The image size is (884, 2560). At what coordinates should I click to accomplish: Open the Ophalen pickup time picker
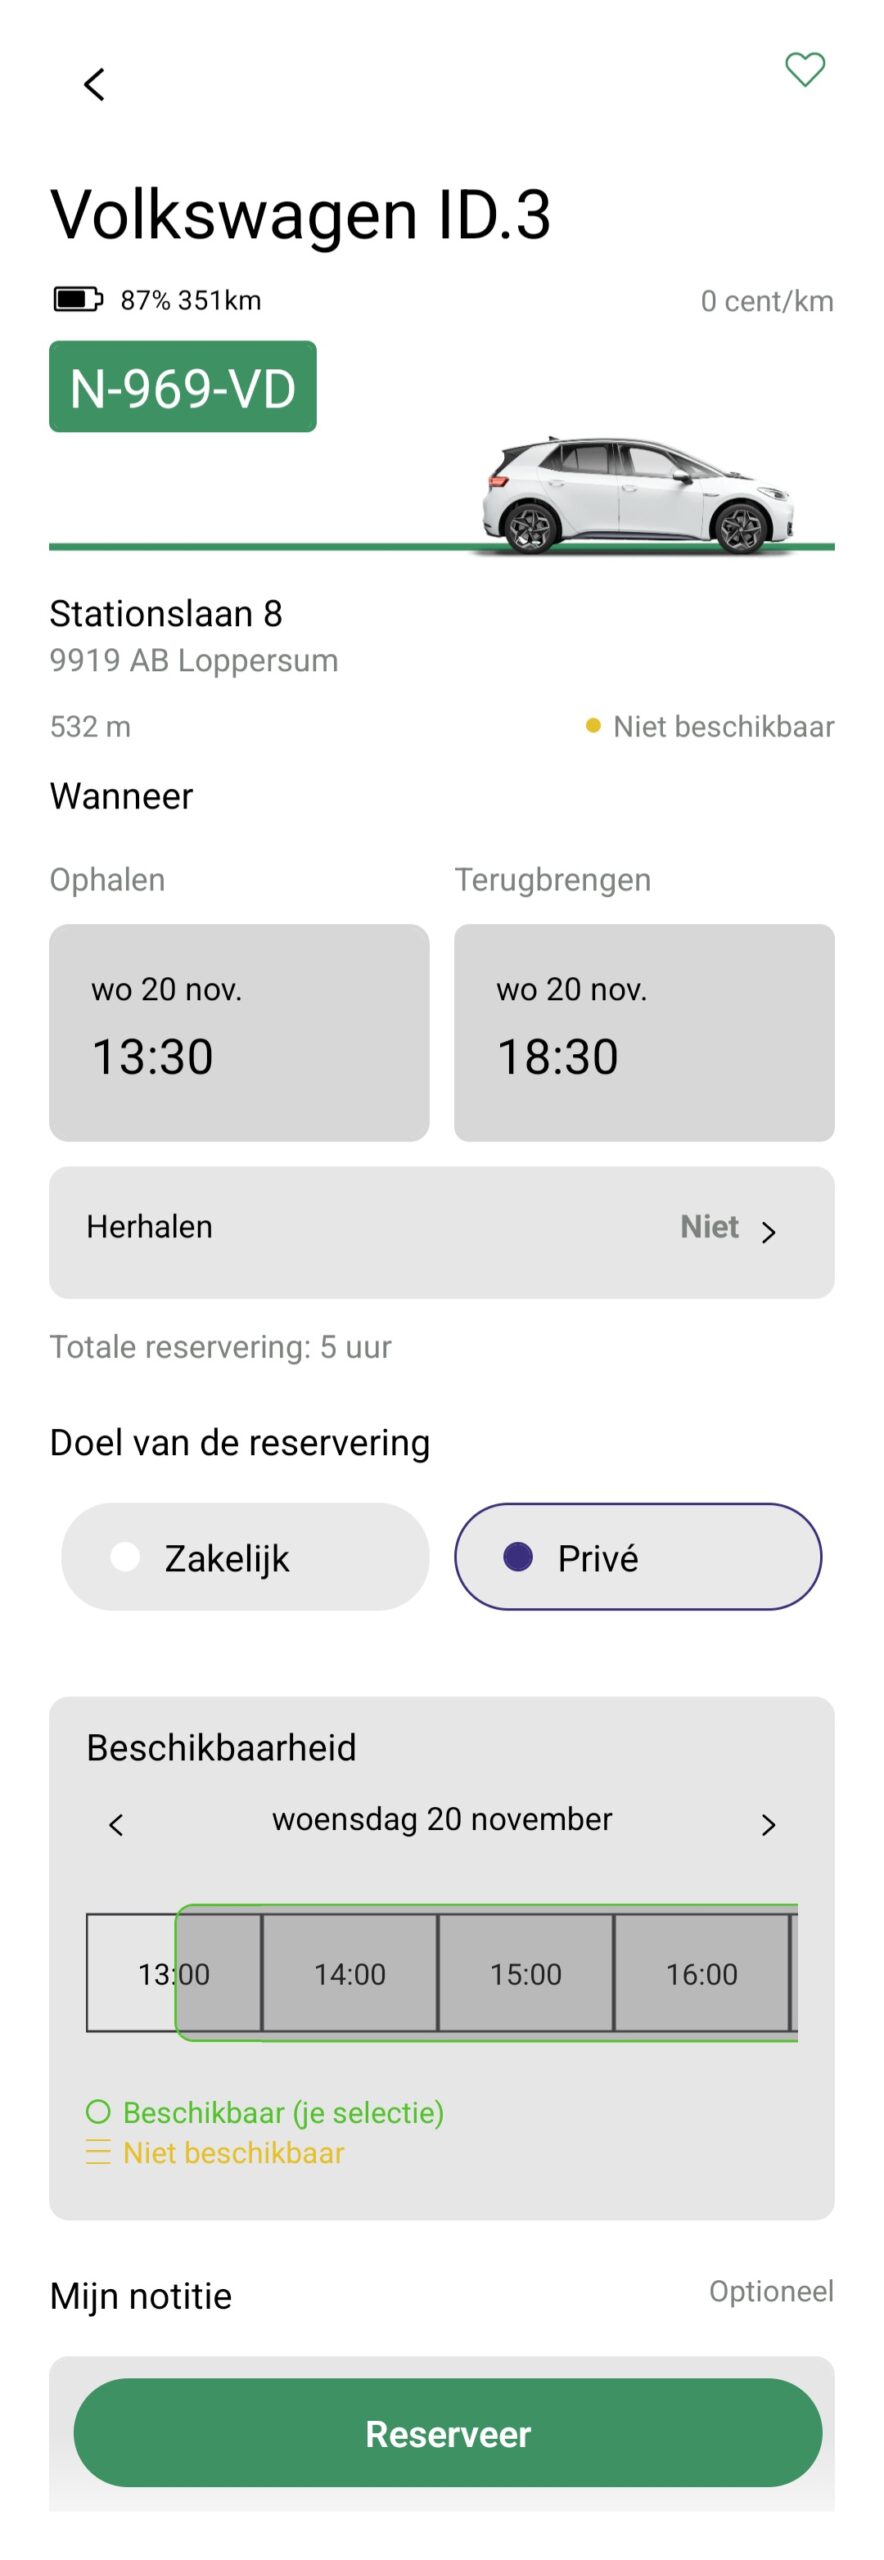click(x=239, y=1032)
